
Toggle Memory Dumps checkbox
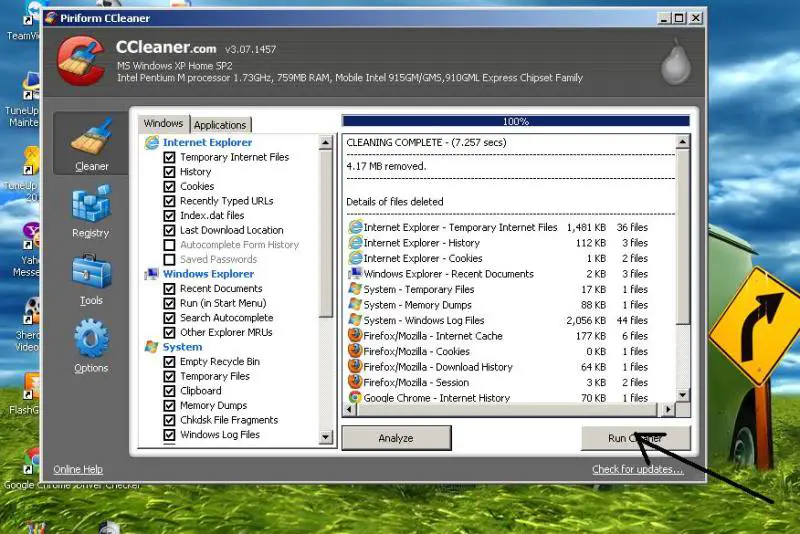[x=169, y=405]
